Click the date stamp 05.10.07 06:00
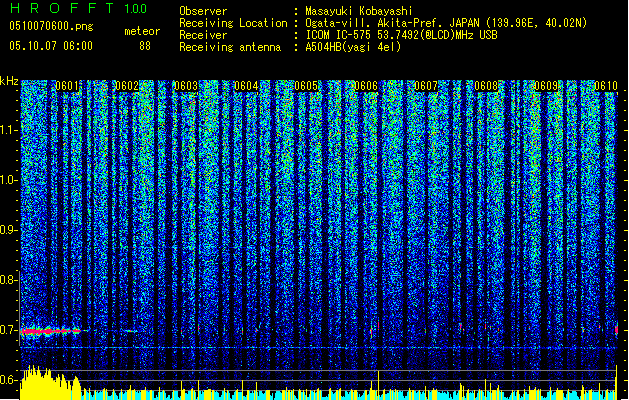Screen dimensions: 629x400 (50, 45)
